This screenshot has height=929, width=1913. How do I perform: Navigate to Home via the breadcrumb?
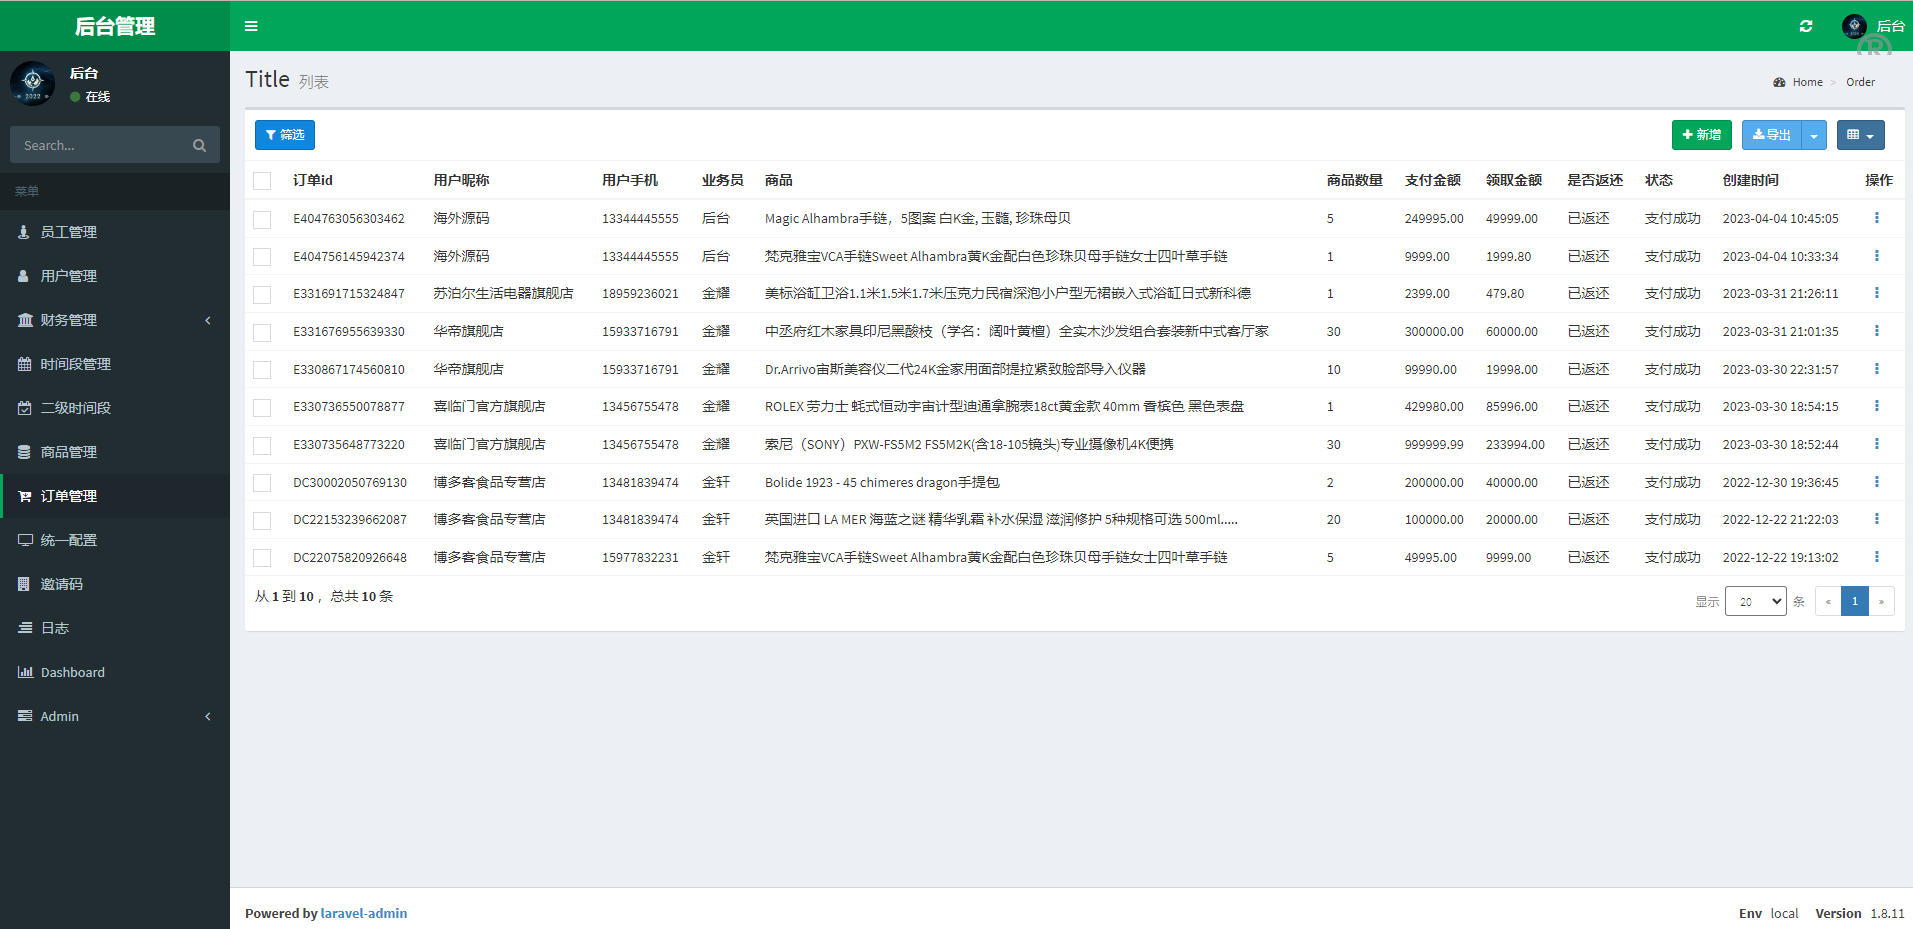coord(1807,82)
